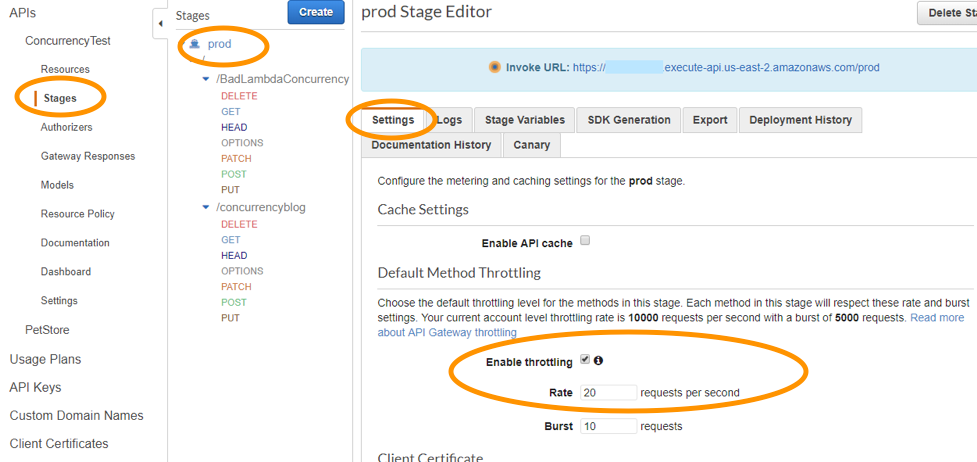
Task: Click the Burst input field
Action: point(608,426)
